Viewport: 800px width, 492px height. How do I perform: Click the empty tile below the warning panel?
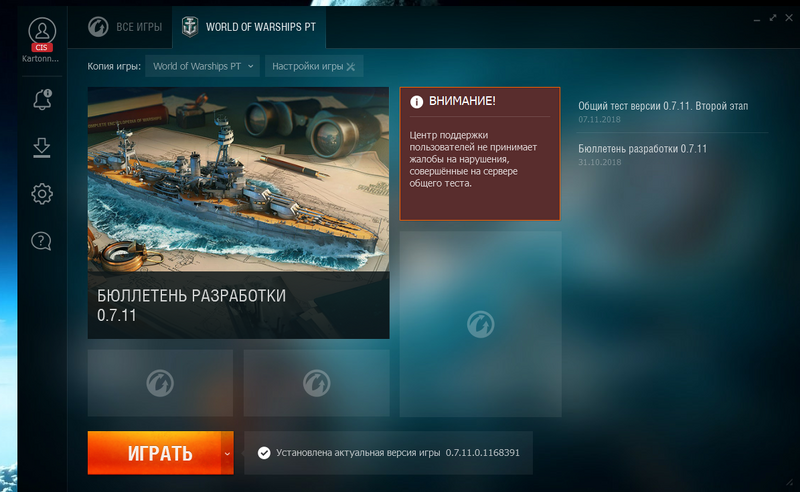480,324
